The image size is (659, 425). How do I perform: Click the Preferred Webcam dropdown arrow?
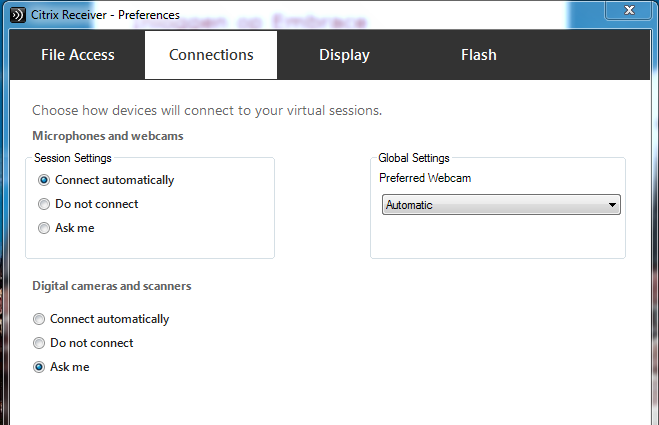click(x=612, y=205)
